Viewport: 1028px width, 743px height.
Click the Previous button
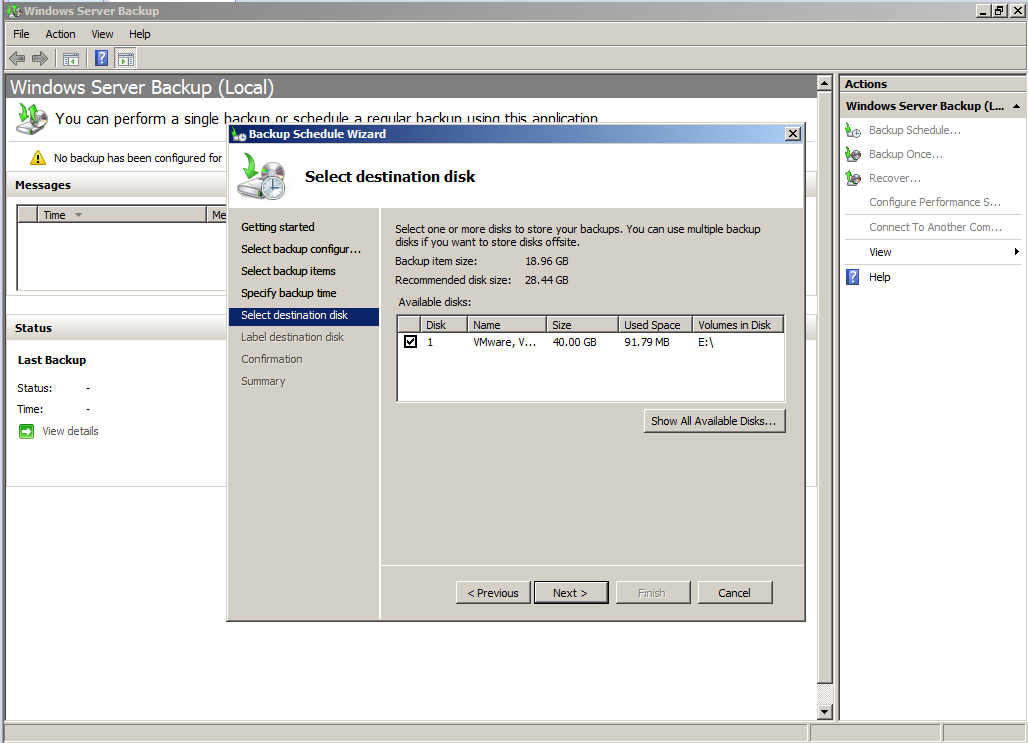(x=493, y=593)
